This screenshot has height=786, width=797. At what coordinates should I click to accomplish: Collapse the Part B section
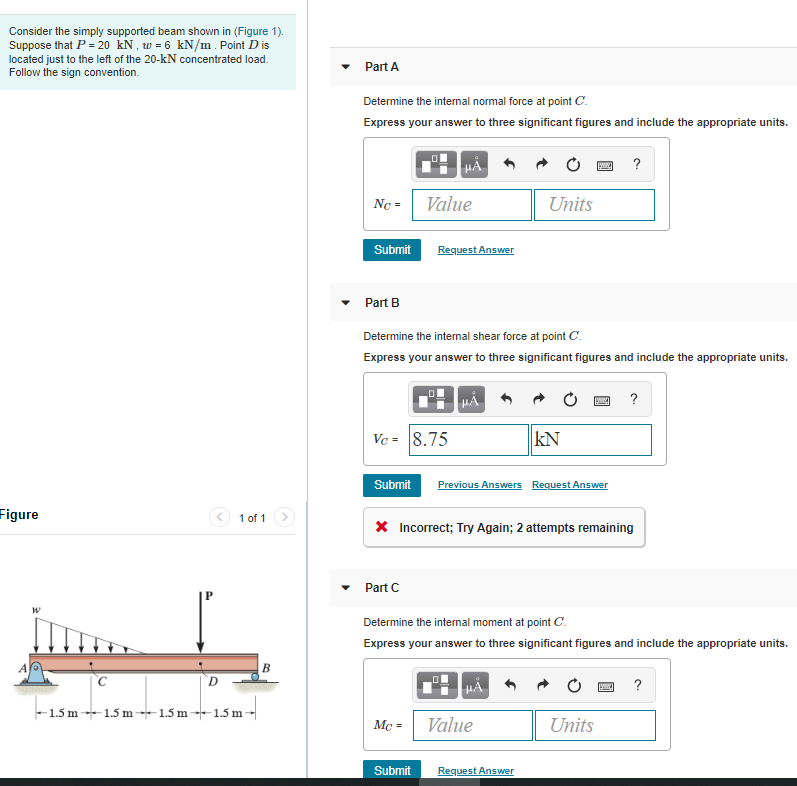(x=346, y=303)
